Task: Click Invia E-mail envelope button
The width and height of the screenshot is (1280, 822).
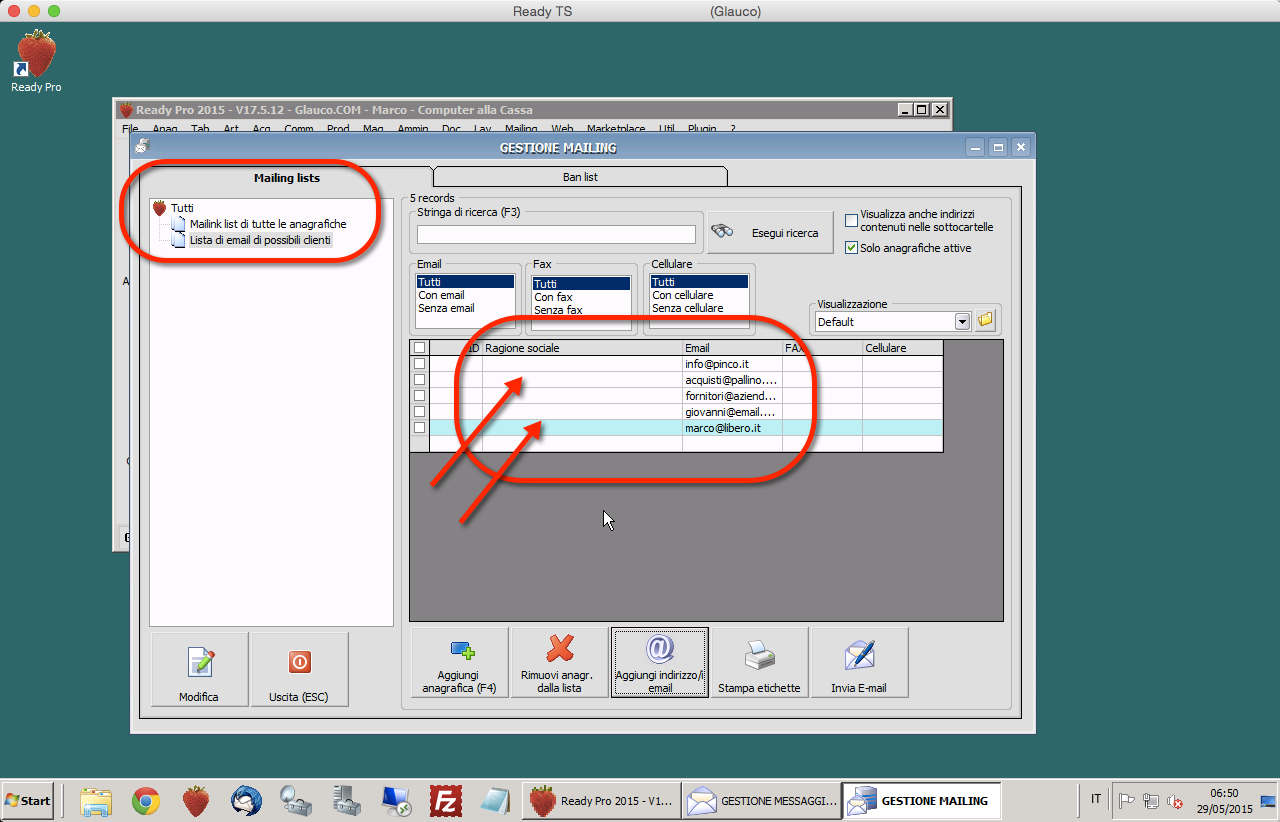Action: click(x=860, y=662)
